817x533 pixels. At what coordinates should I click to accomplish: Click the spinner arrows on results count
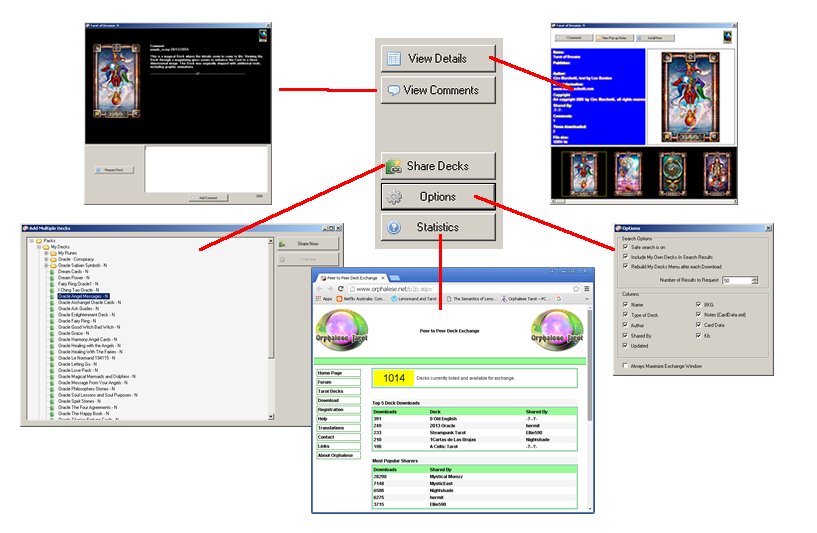[754, 280]
